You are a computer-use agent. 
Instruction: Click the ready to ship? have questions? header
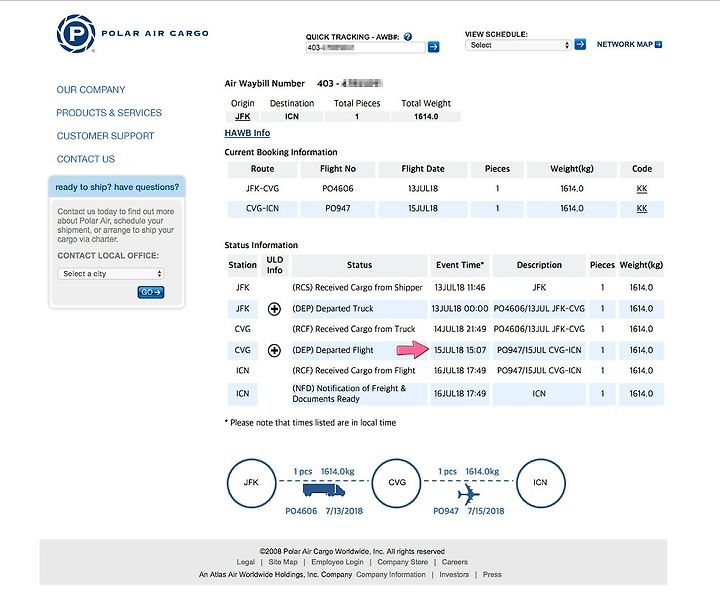click(x=117, y=187)
